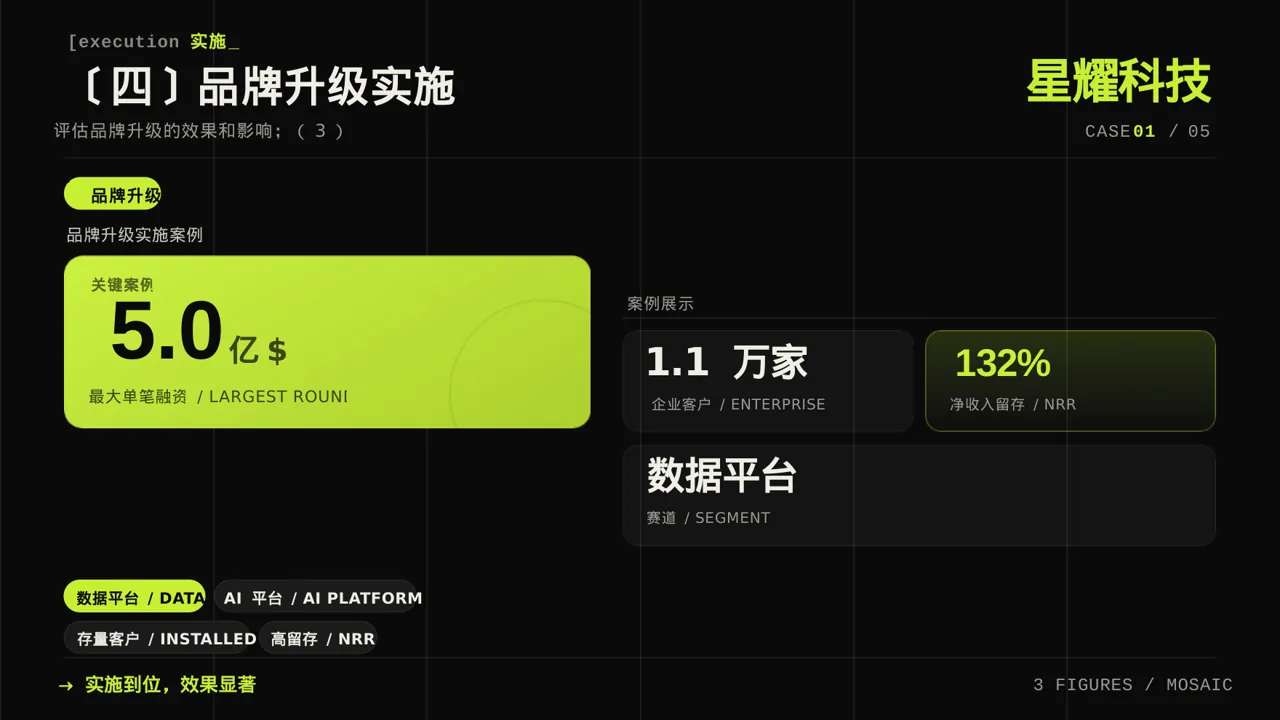Open the 132% NRR card
Screen dimensions: 1280x720
pos(1070,381)
